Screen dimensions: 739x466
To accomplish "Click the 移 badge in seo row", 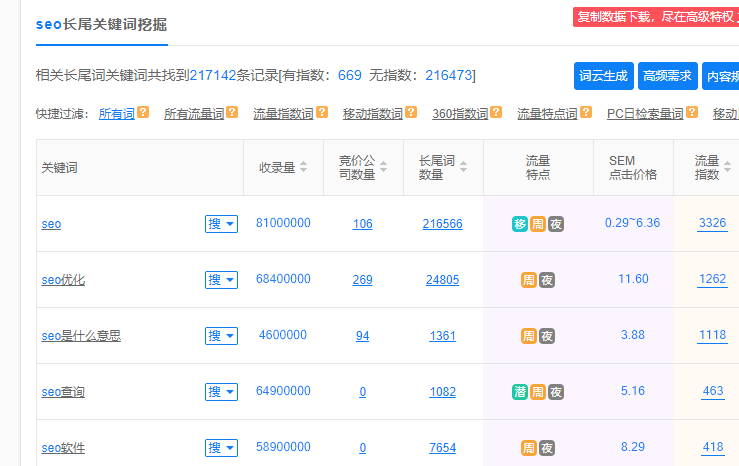I will [519, 224].
